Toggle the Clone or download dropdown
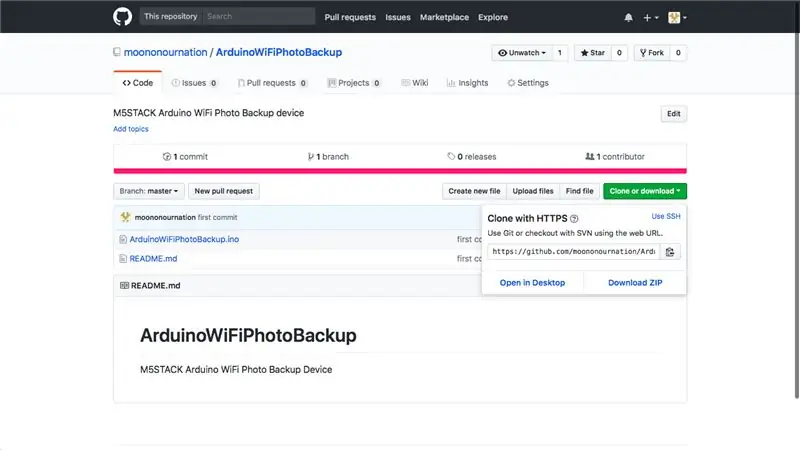The width and height of the screenshot is (800, 450). (645, 191)
